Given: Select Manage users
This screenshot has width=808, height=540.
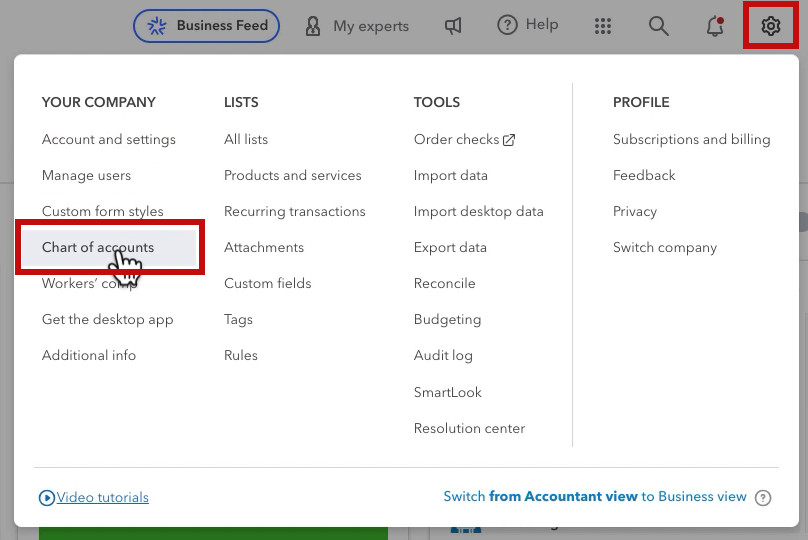Looking at the screenshot, I should pyautogui.click(x=87, y=176).
